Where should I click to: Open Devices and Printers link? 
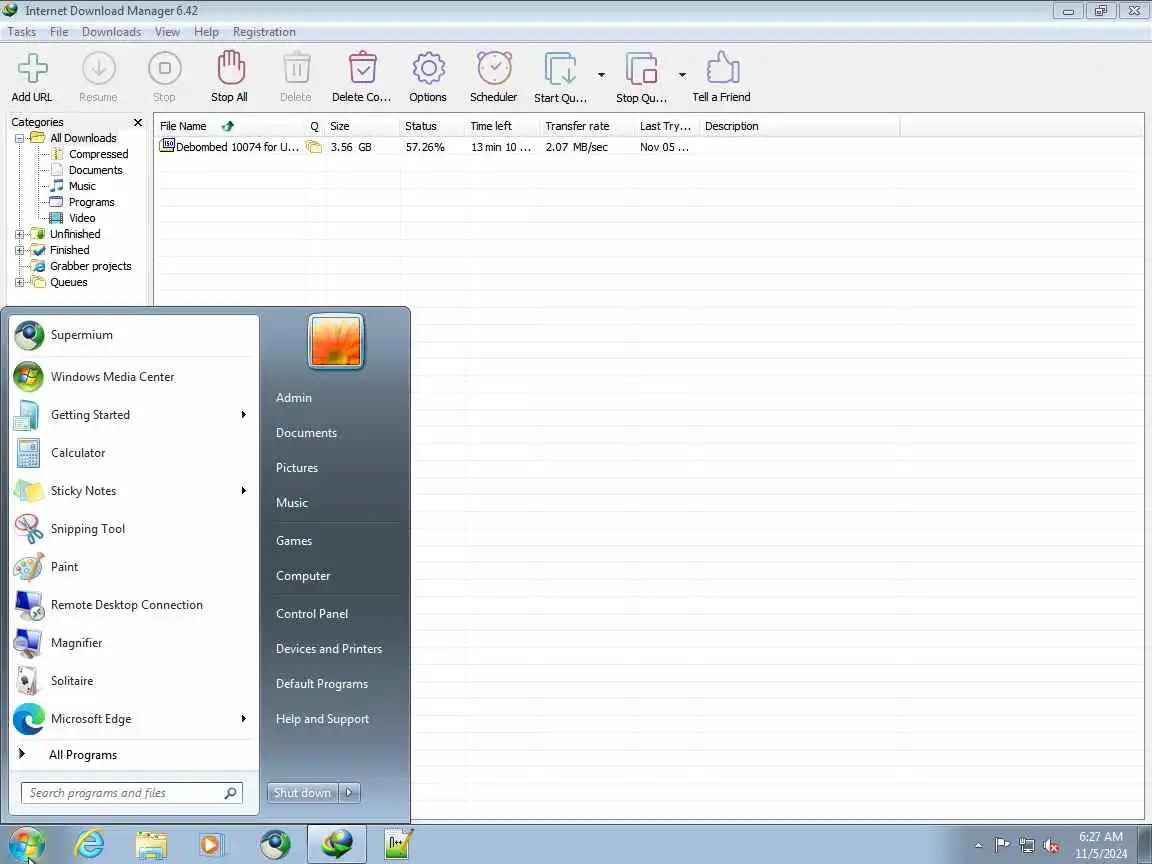[x=329, y=649]
